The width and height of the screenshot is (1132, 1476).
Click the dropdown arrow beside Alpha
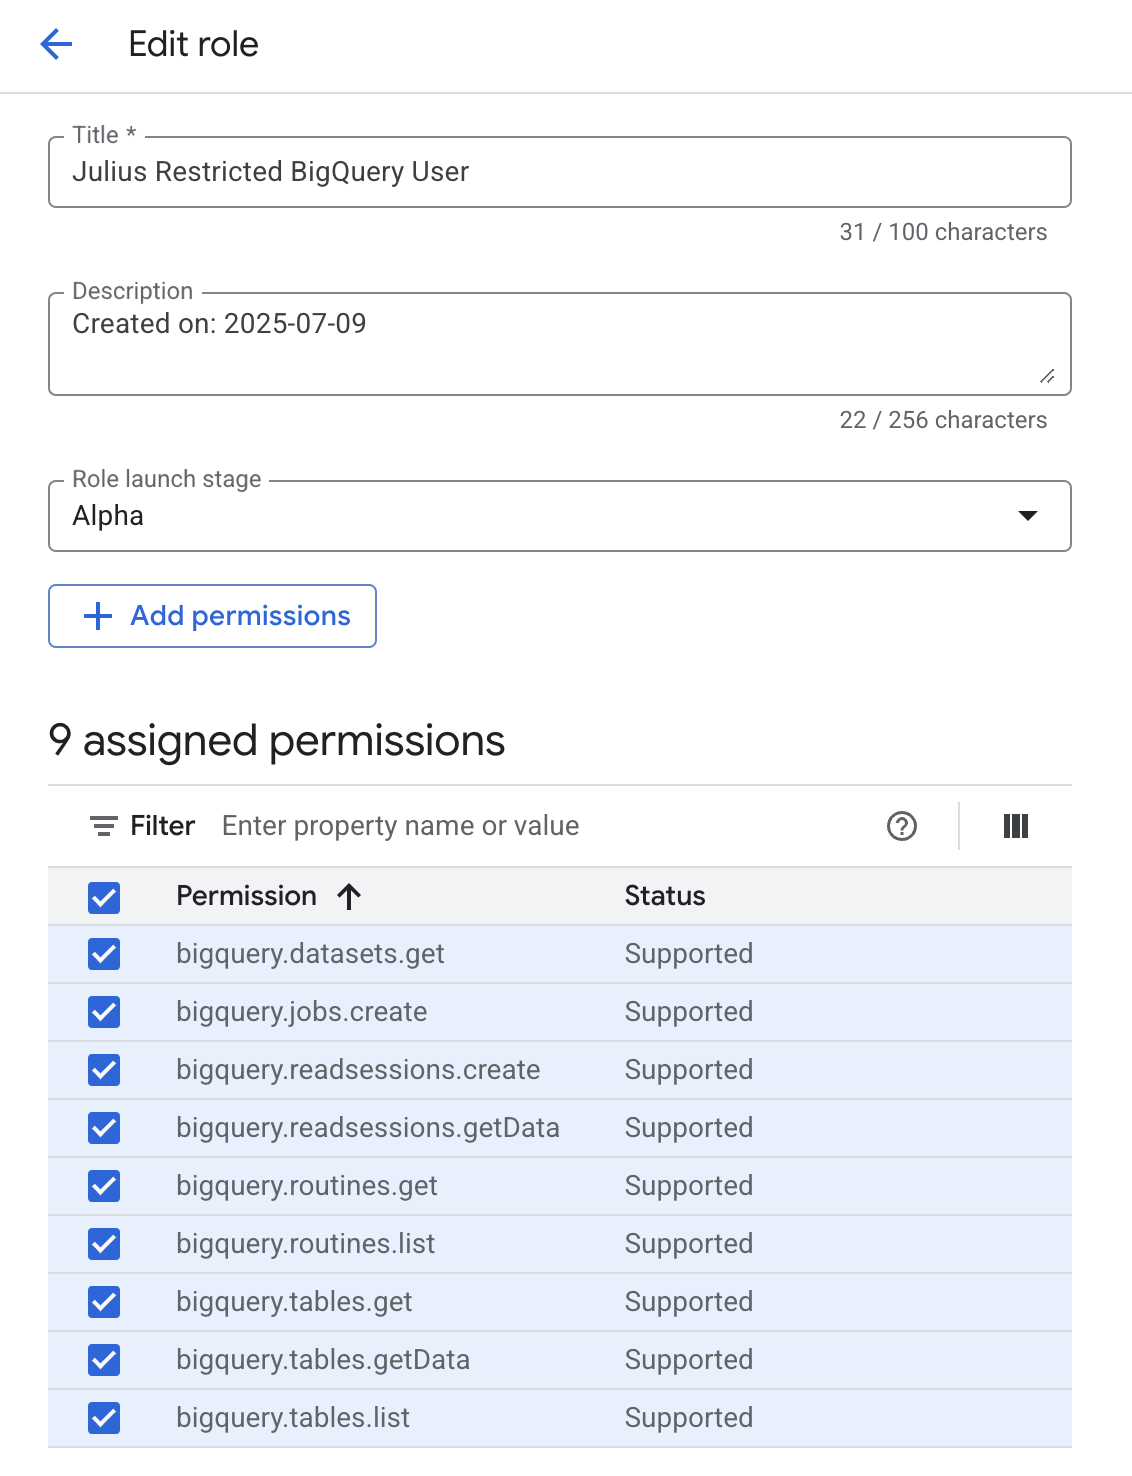coord(1028,516)
